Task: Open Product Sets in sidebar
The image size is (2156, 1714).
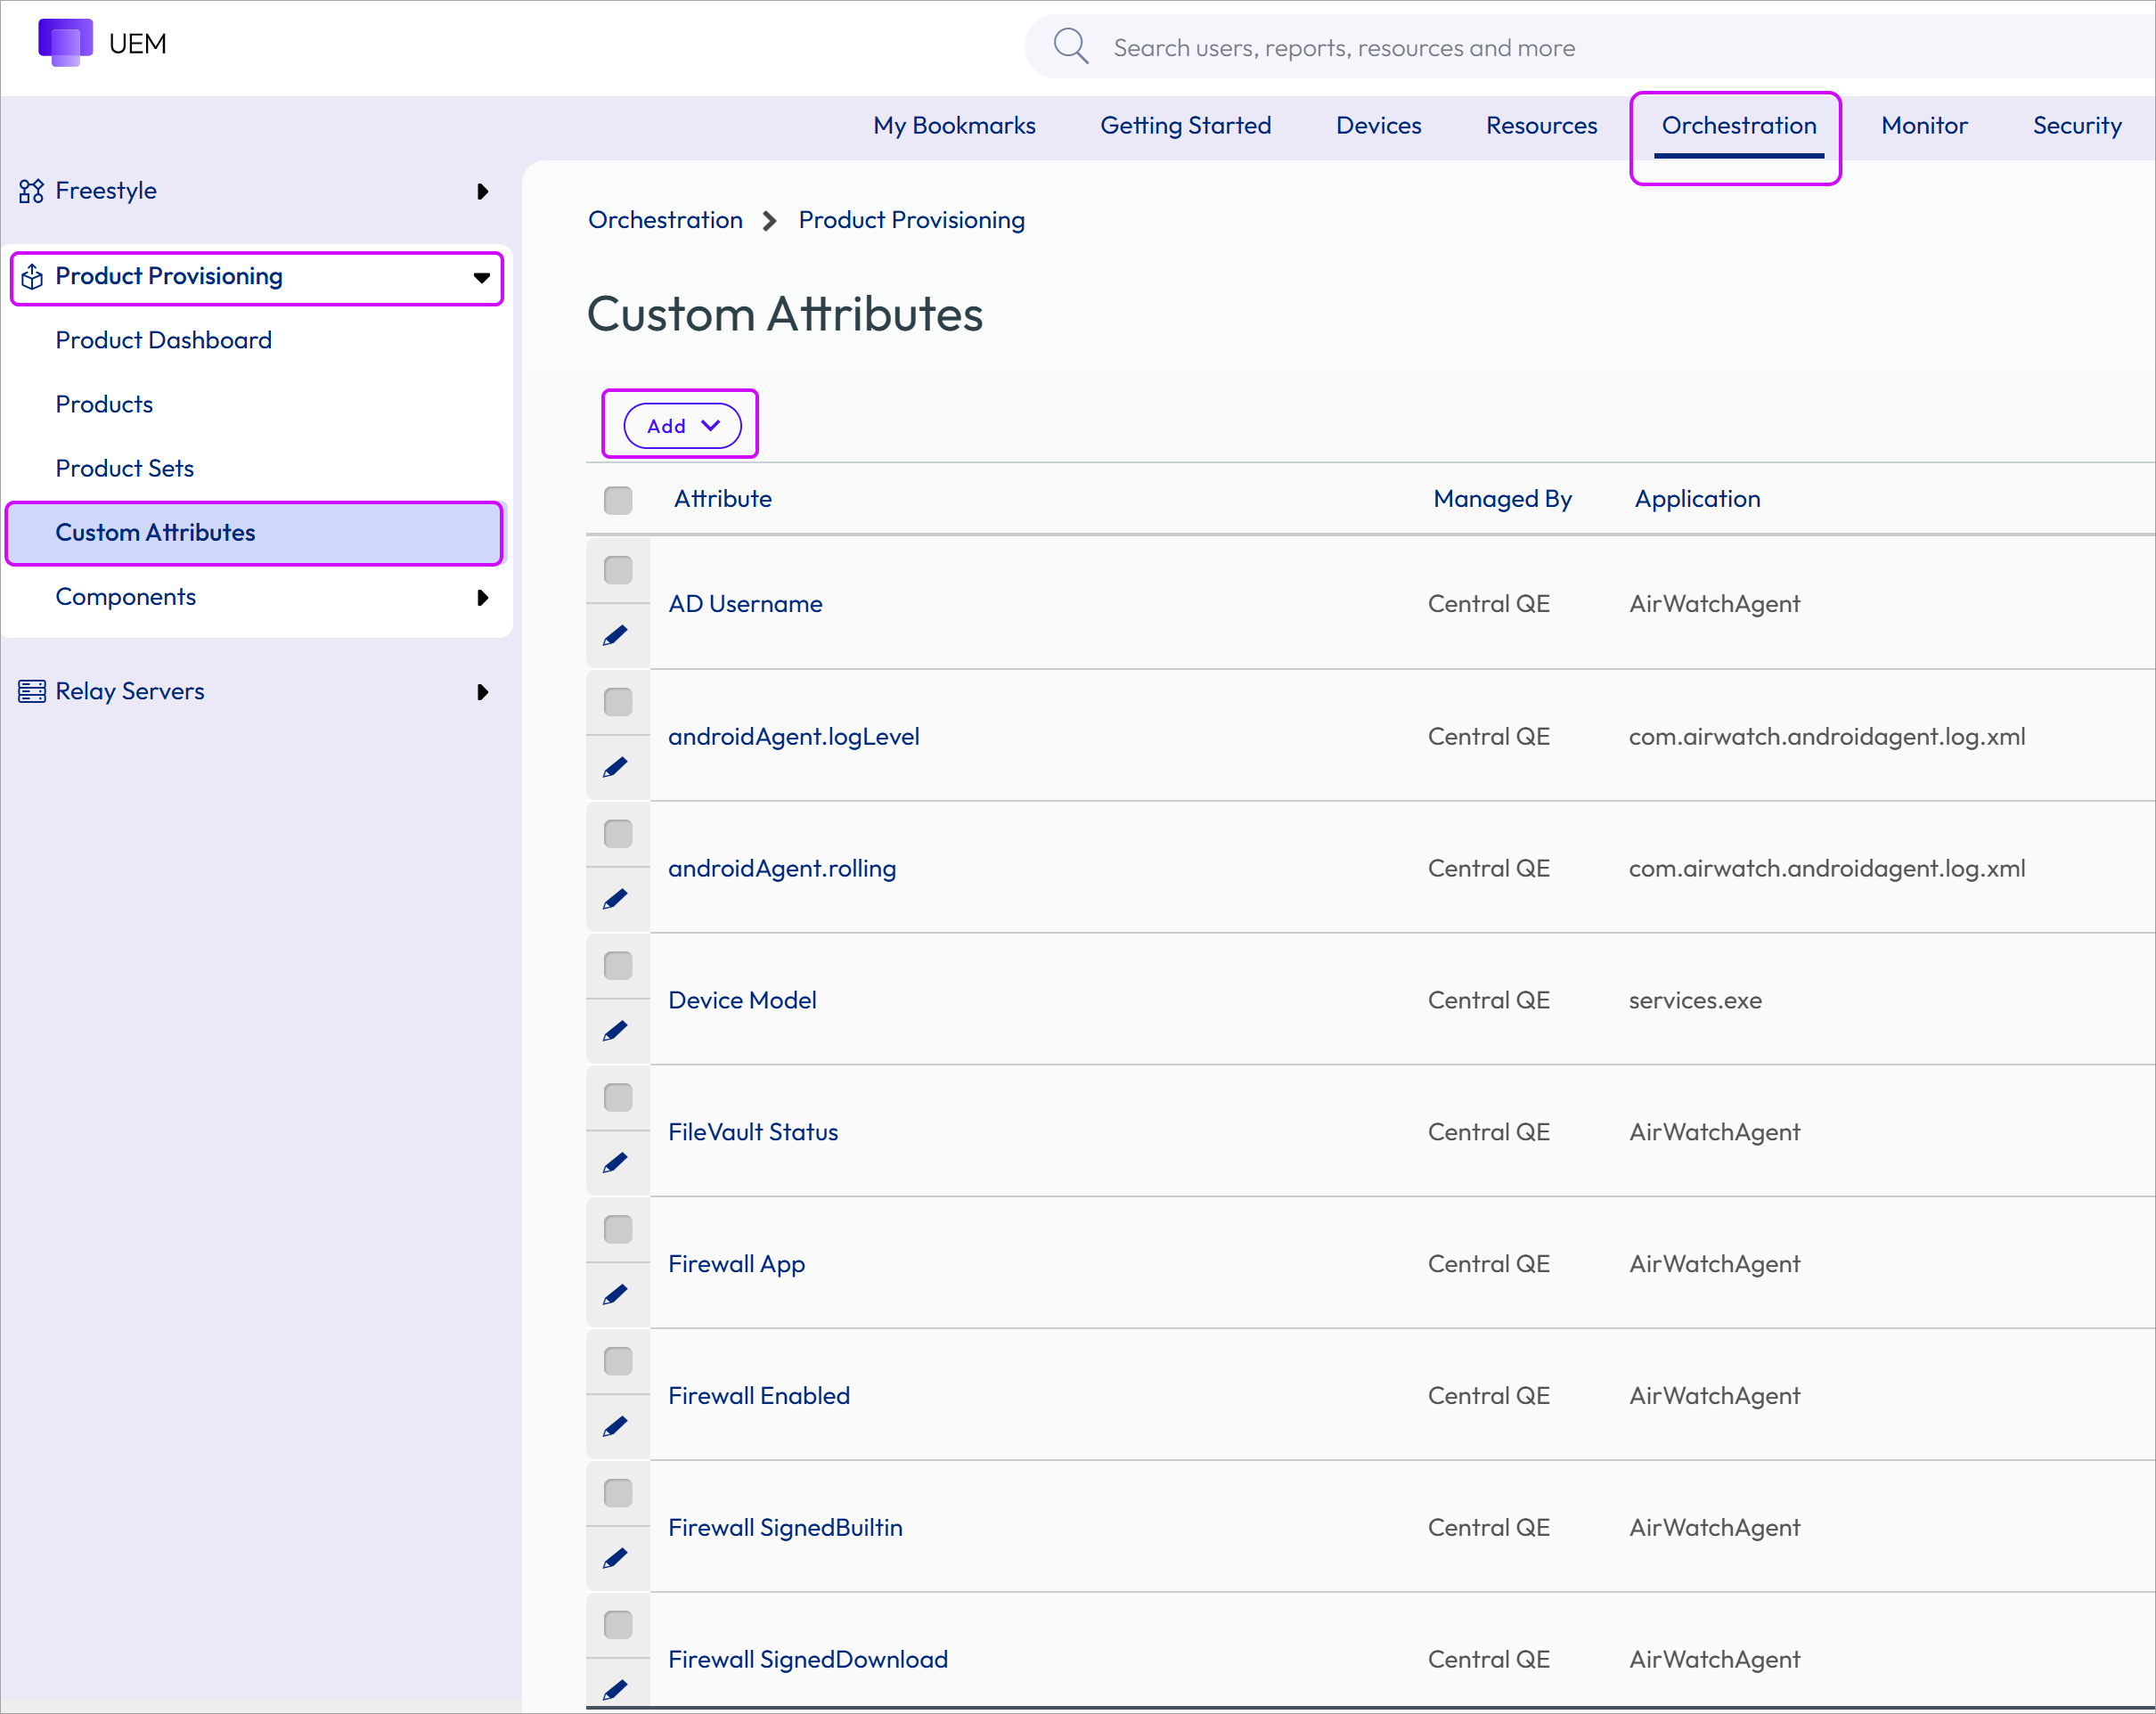Action: (x=124, y=468)
